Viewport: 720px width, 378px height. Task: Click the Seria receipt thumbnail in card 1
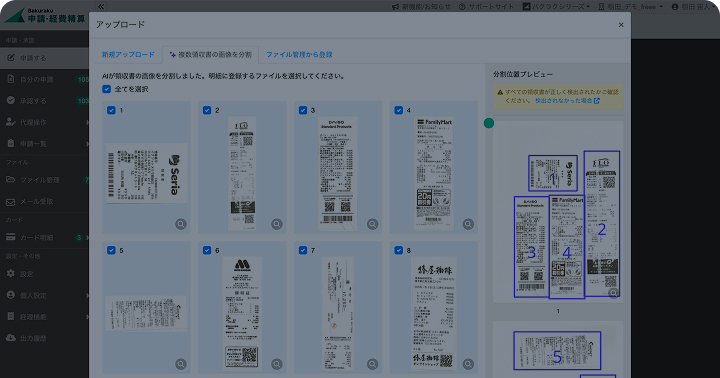pyautogui.click(x=146, y=173)
